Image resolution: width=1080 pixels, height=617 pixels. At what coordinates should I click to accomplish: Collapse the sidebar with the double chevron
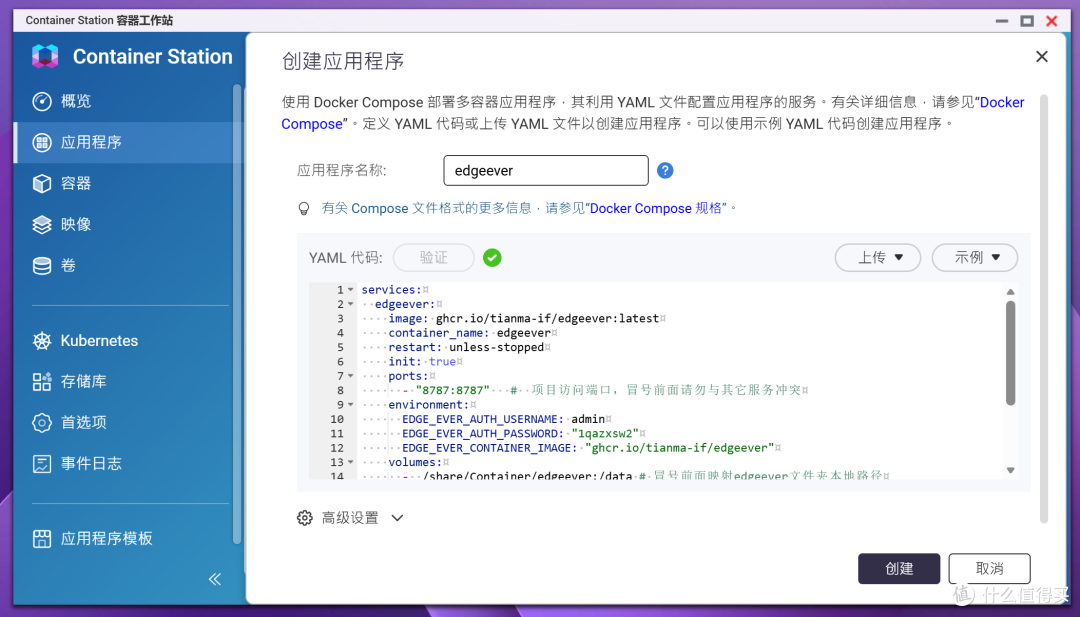coord(215,578)
